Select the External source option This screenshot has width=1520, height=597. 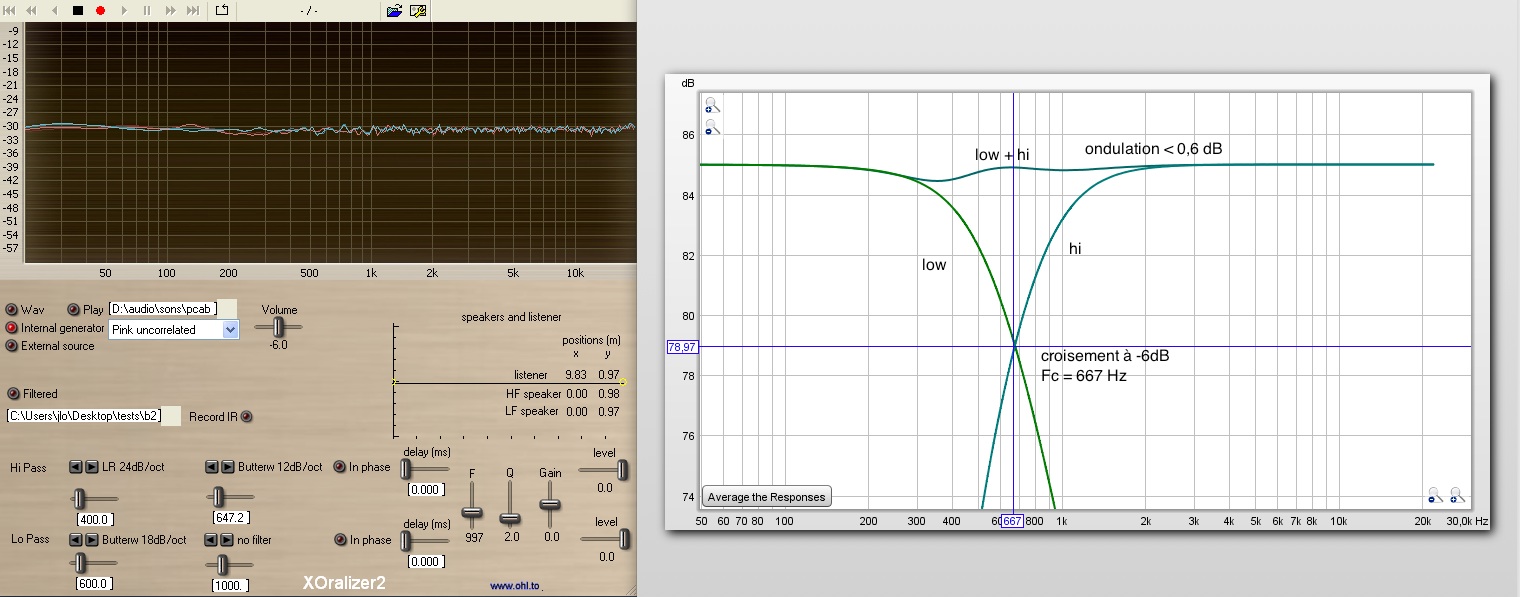click(12, 346)
